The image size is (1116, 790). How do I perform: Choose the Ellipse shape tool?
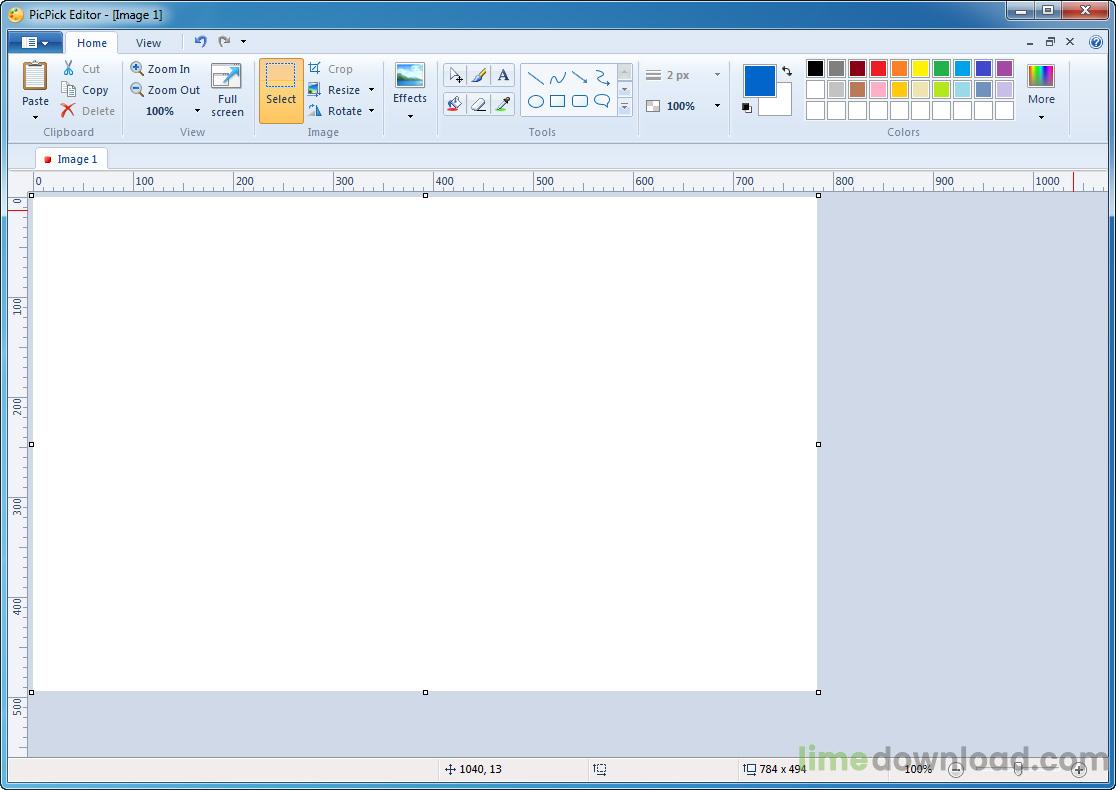536,101
